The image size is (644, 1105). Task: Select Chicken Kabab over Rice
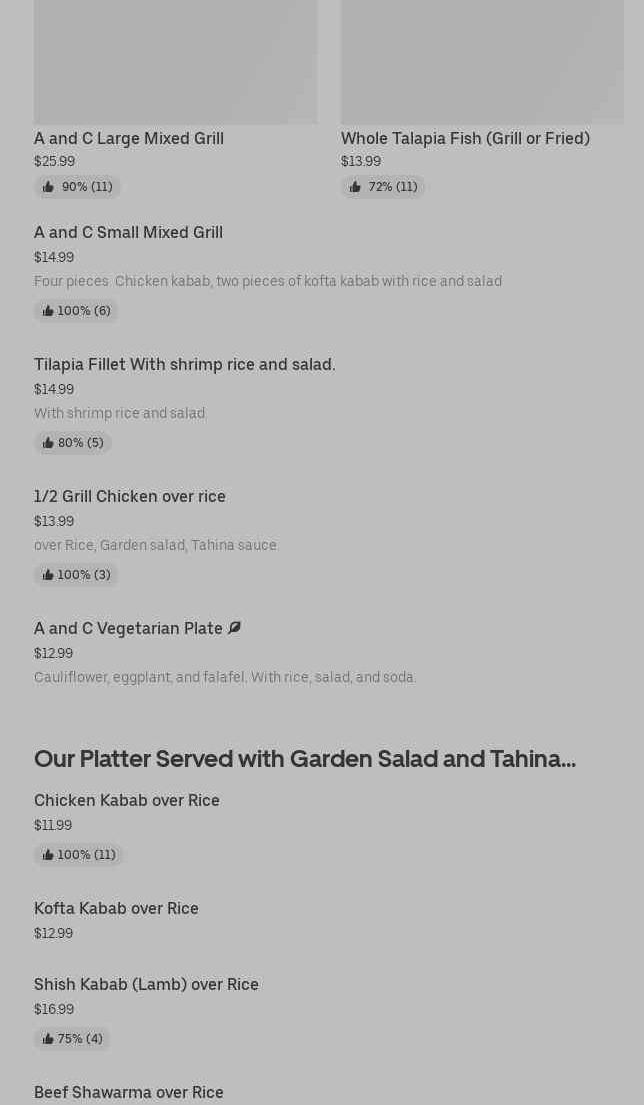[x=127, y=800]
